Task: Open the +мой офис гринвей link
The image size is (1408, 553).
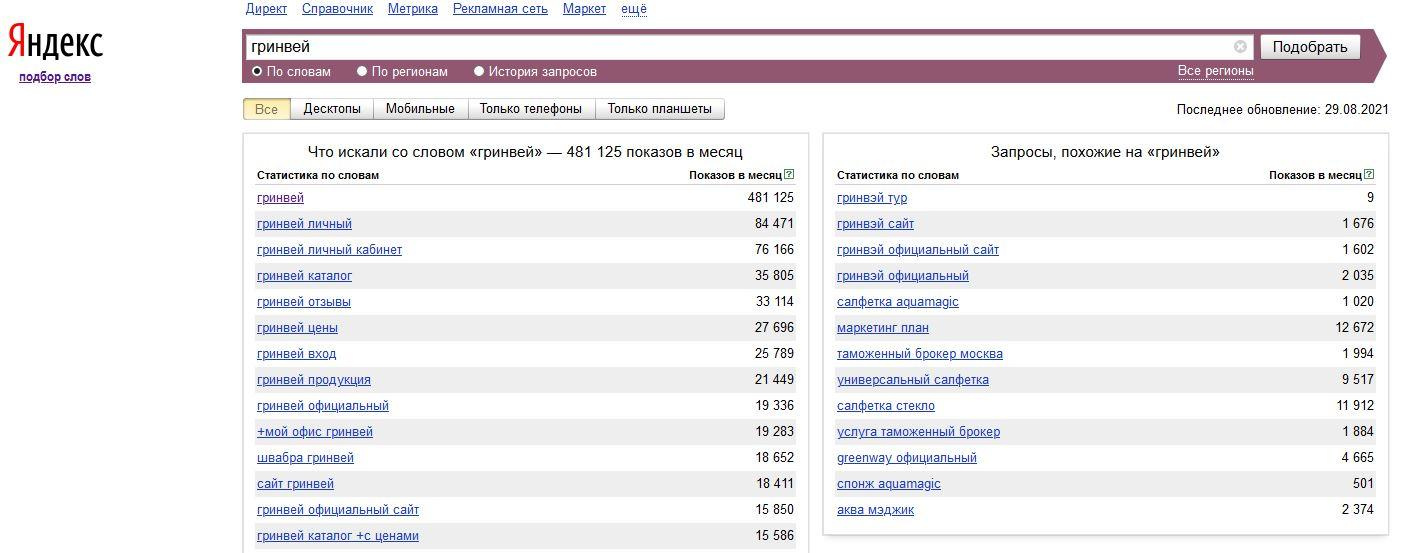Action: (315, 432)
